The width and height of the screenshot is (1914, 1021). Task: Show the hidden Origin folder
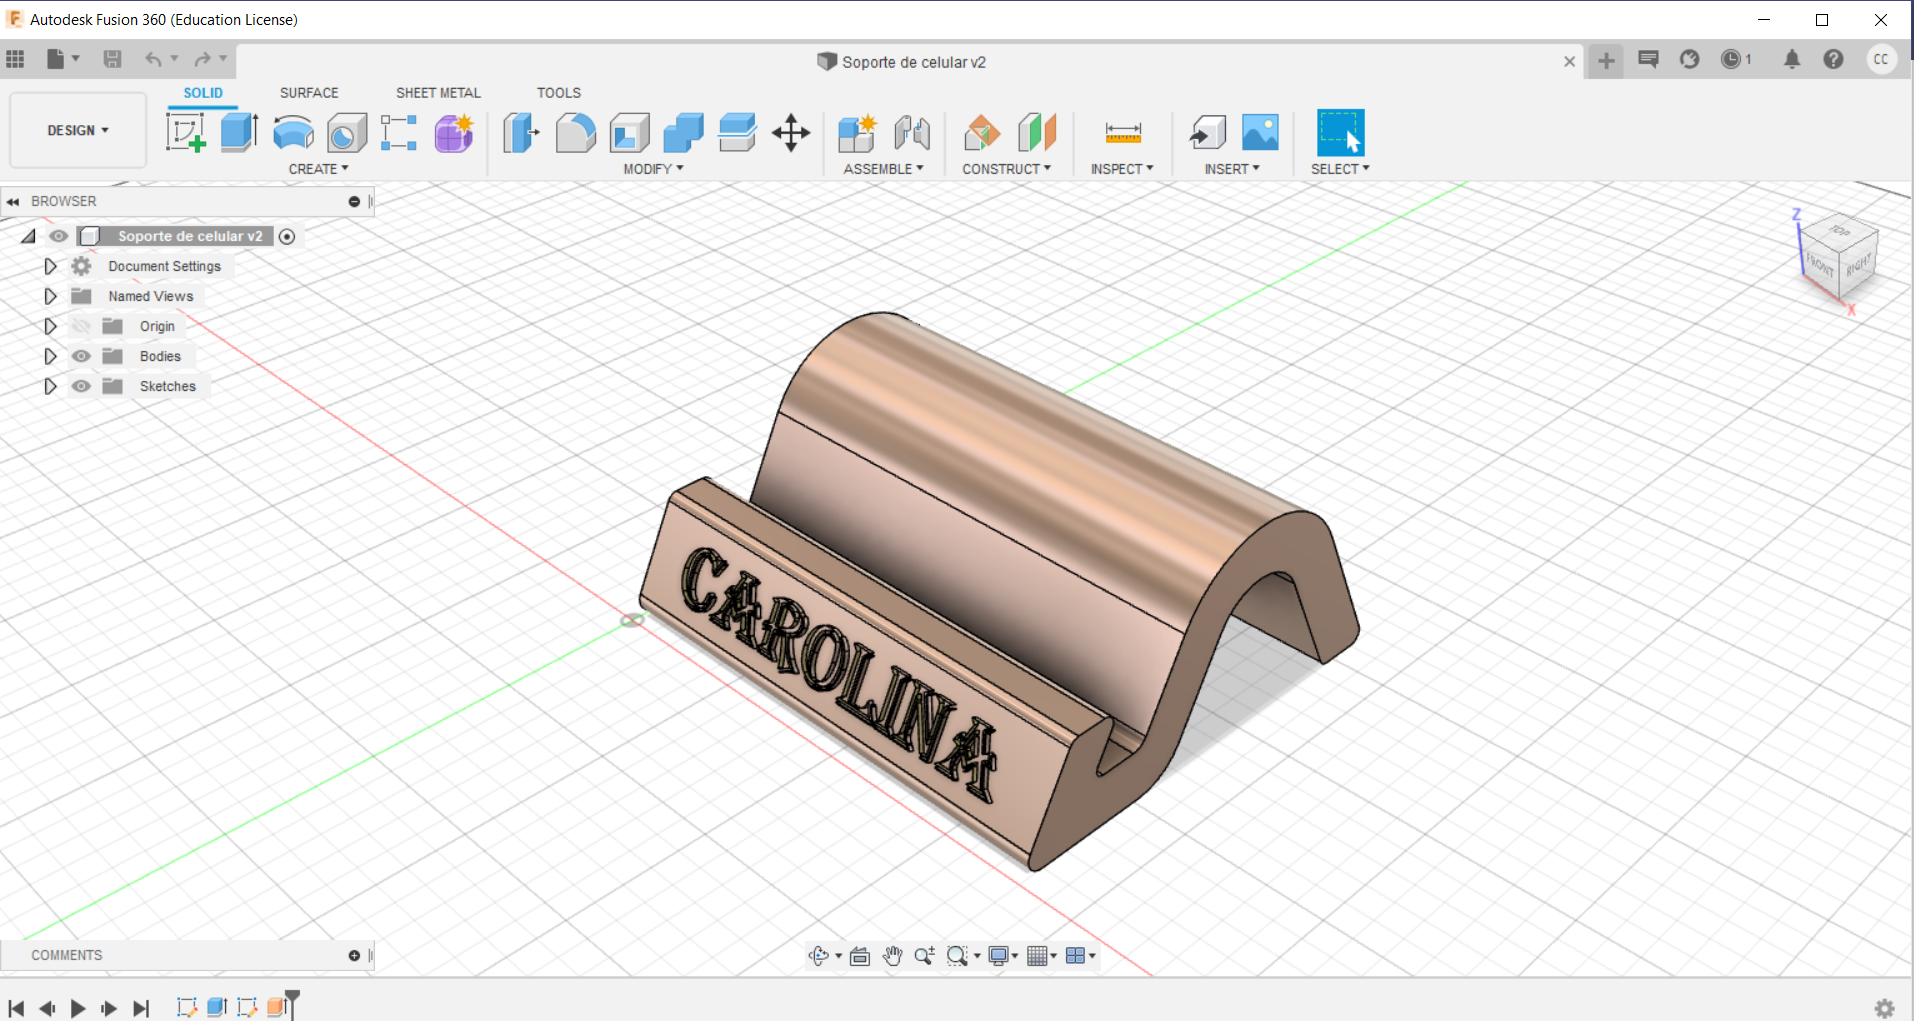(81, 326)
